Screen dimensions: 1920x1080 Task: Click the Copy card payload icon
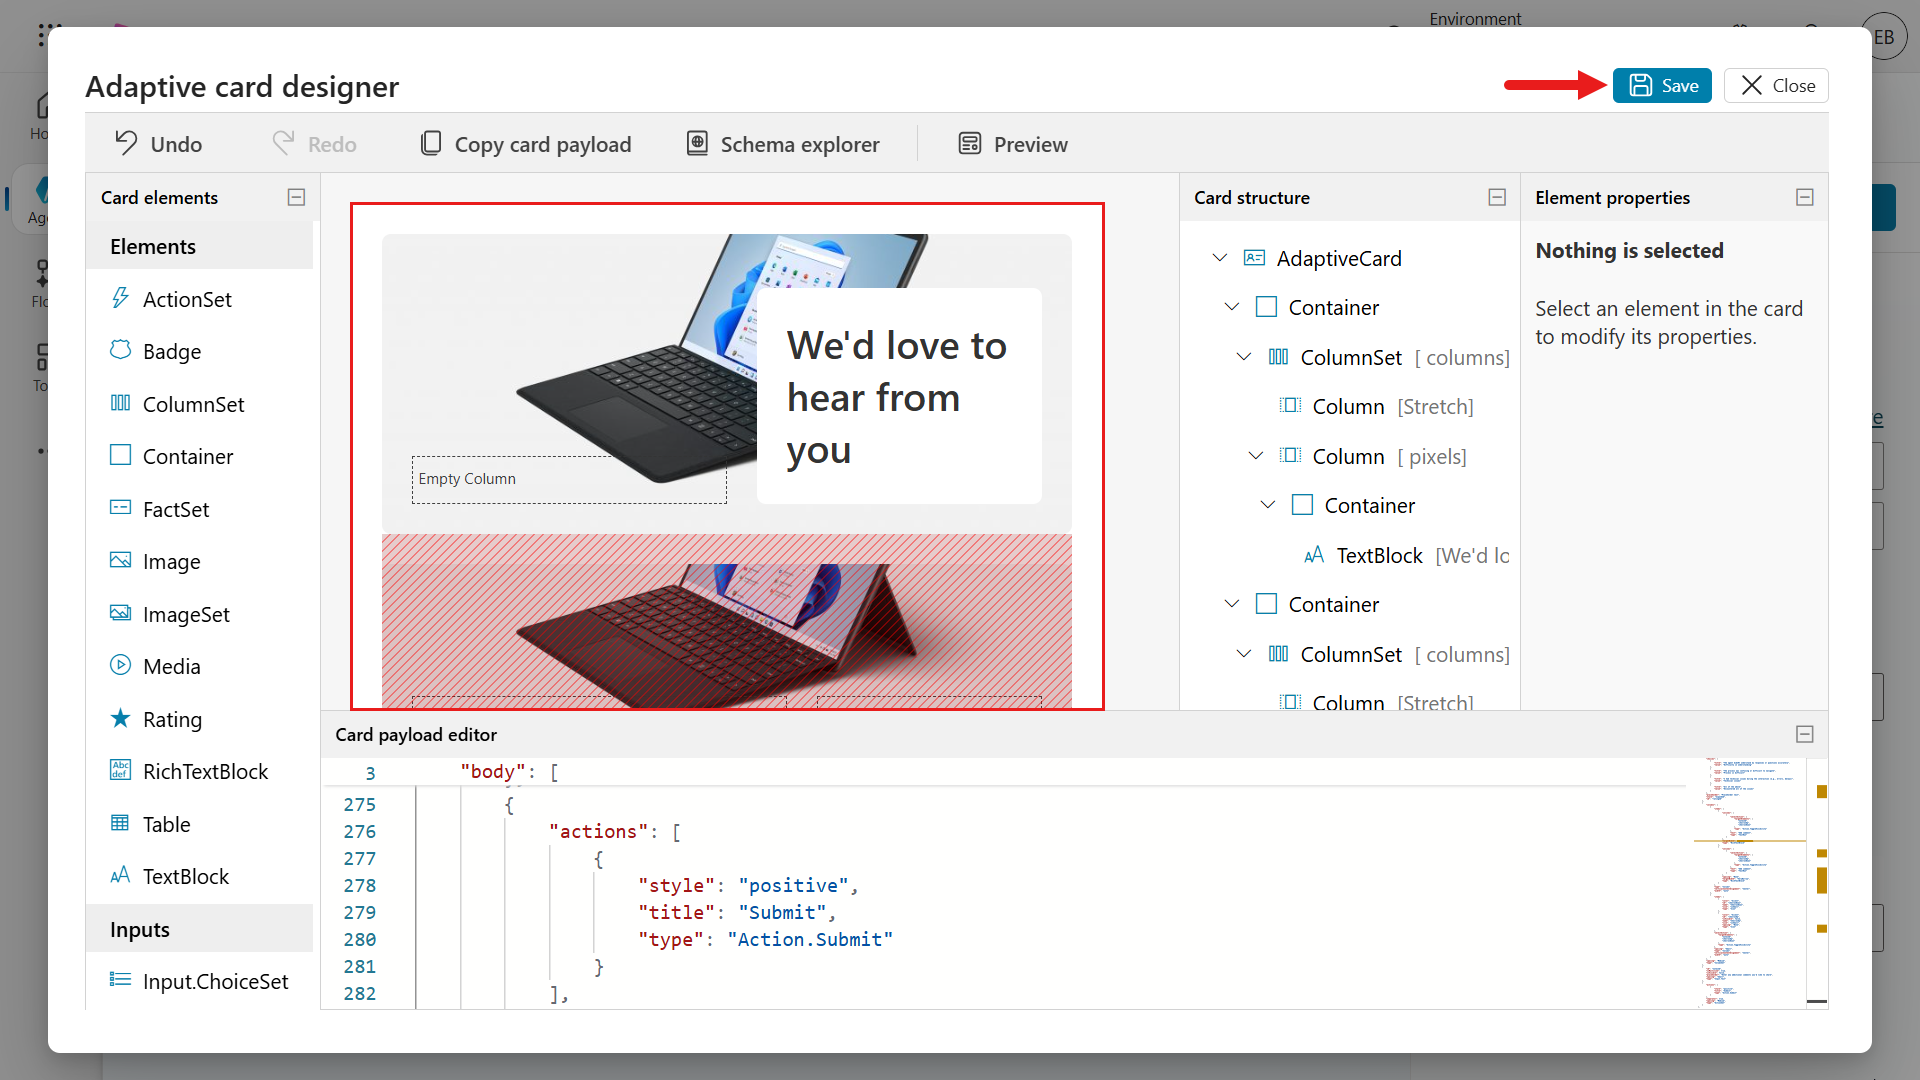click(431, 143)
